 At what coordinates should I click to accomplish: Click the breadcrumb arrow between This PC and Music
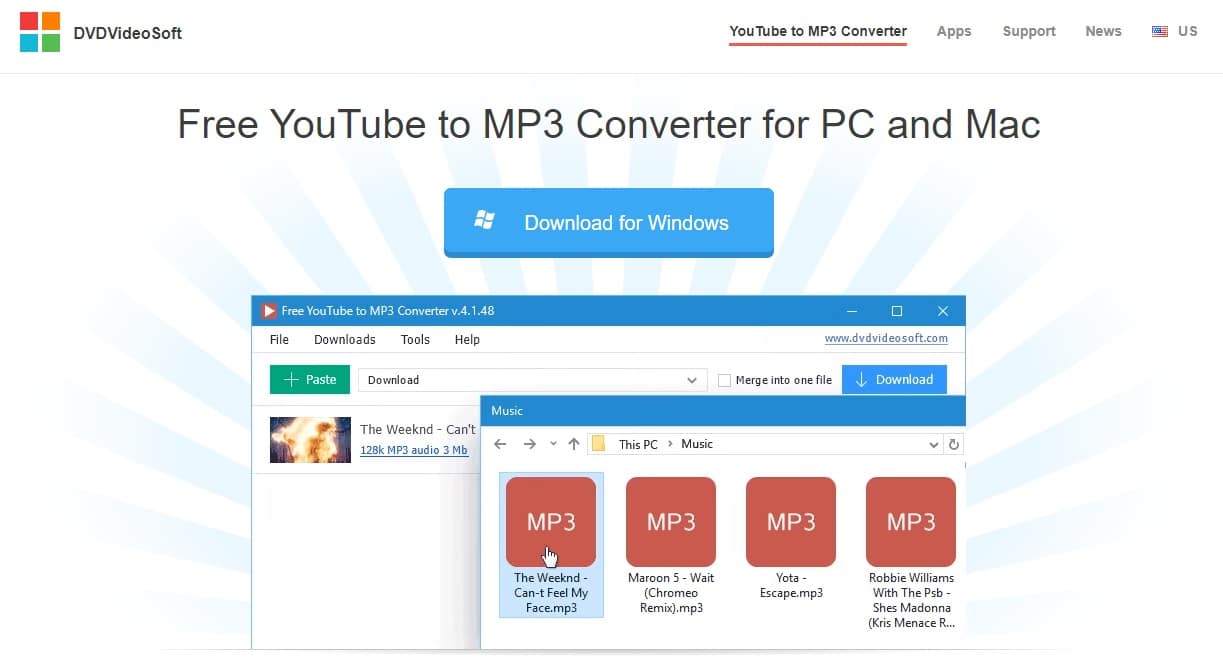(670, 444)
